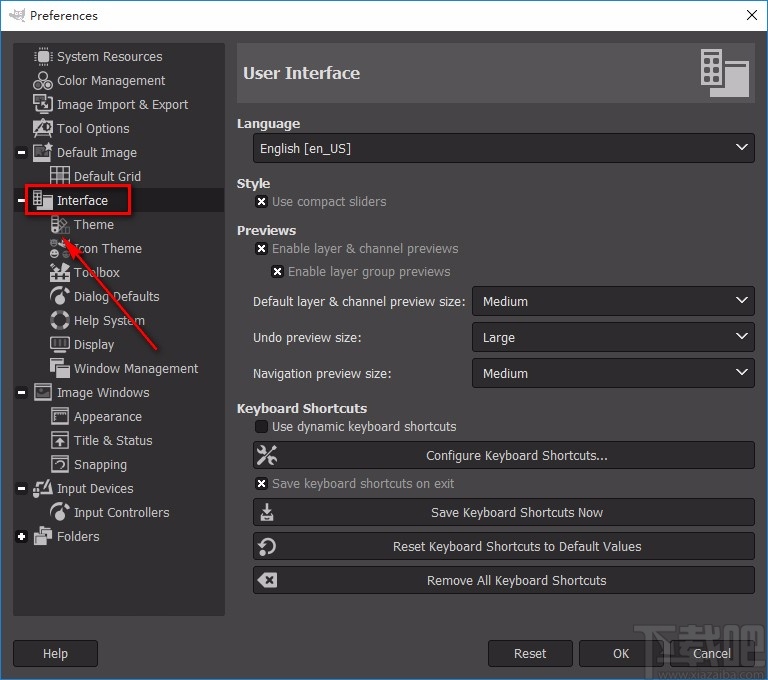Open the Language dropdown

[x=503, y=148]
